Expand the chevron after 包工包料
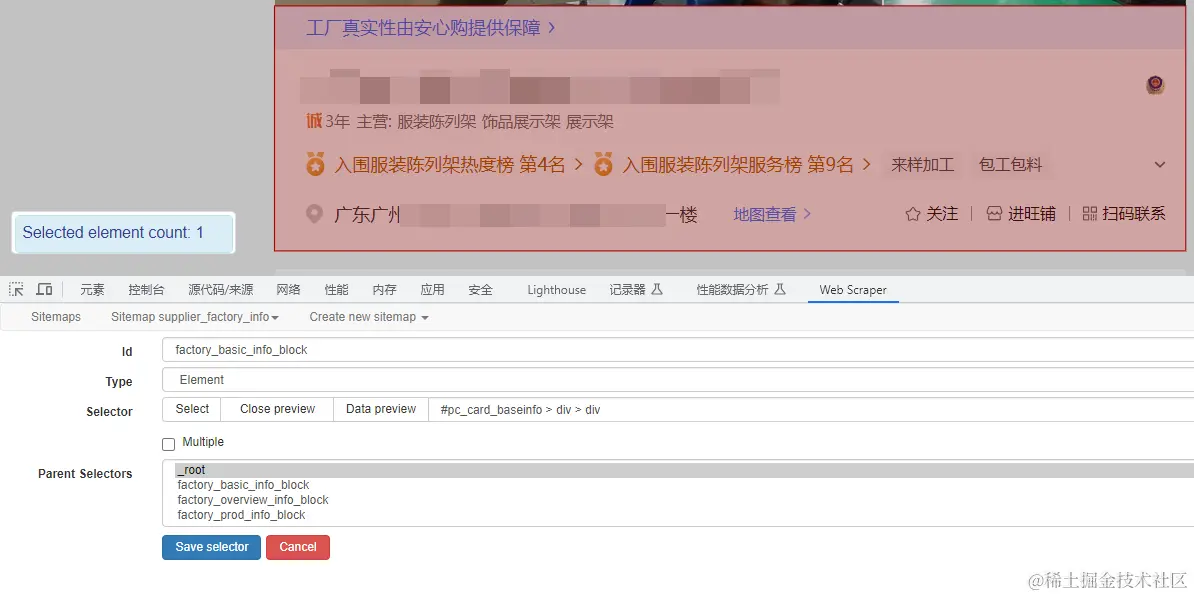The width and height of the screenshot is (1194, 597). click(1160, 163)
